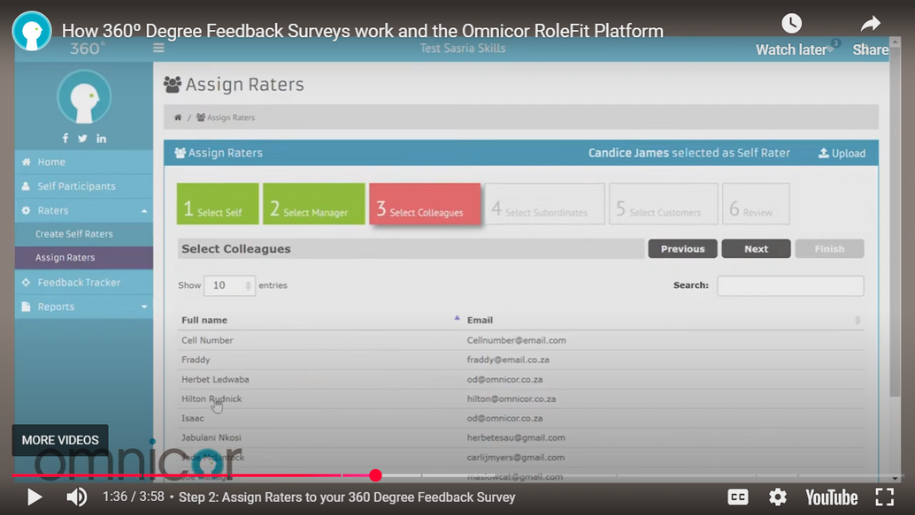Screen dimensions: 915x515
Task: Open the Show entries count dropdown
Action: coord(229,286)
